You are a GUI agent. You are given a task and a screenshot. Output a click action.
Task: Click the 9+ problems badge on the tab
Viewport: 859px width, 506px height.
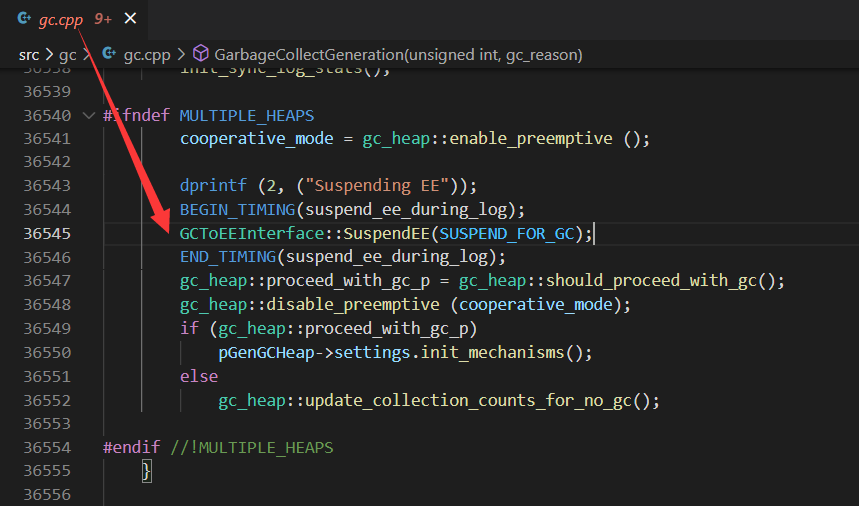tap(103, 19)
